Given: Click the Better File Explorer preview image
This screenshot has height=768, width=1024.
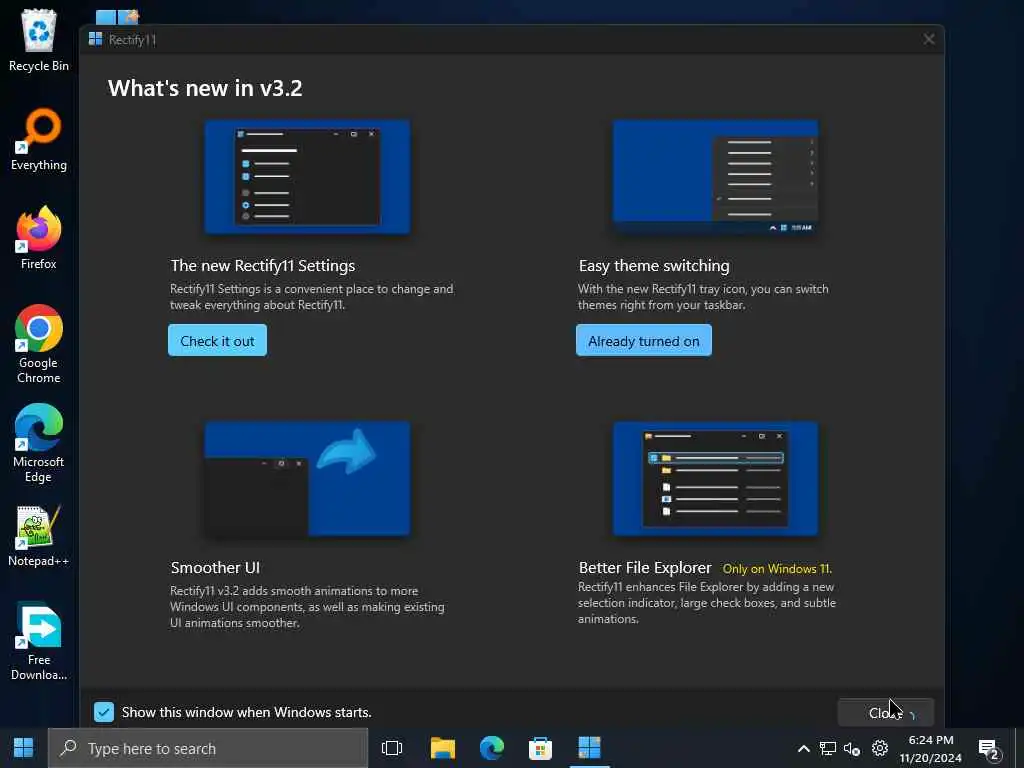Looking at the screenshot, I should pyautogui.click(x=715, y=479).
